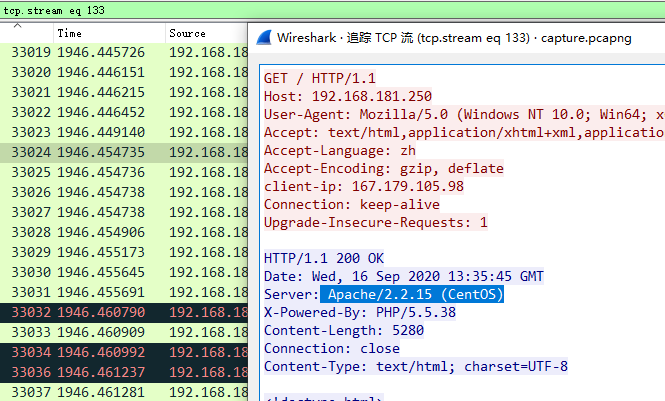Select packet row 33021
The height and width of the screenshot is (401, 665).
coord(124,92)
